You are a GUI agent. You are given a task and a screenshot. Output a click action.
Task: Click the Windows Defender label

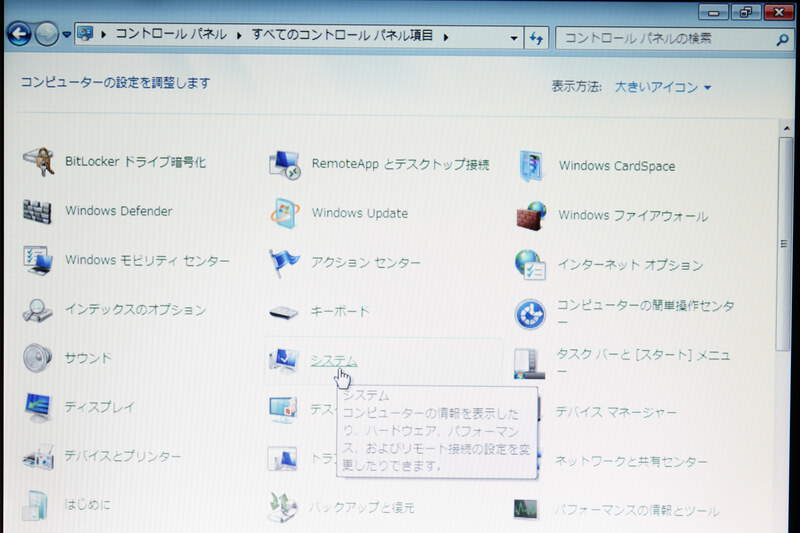pos(119,211)
